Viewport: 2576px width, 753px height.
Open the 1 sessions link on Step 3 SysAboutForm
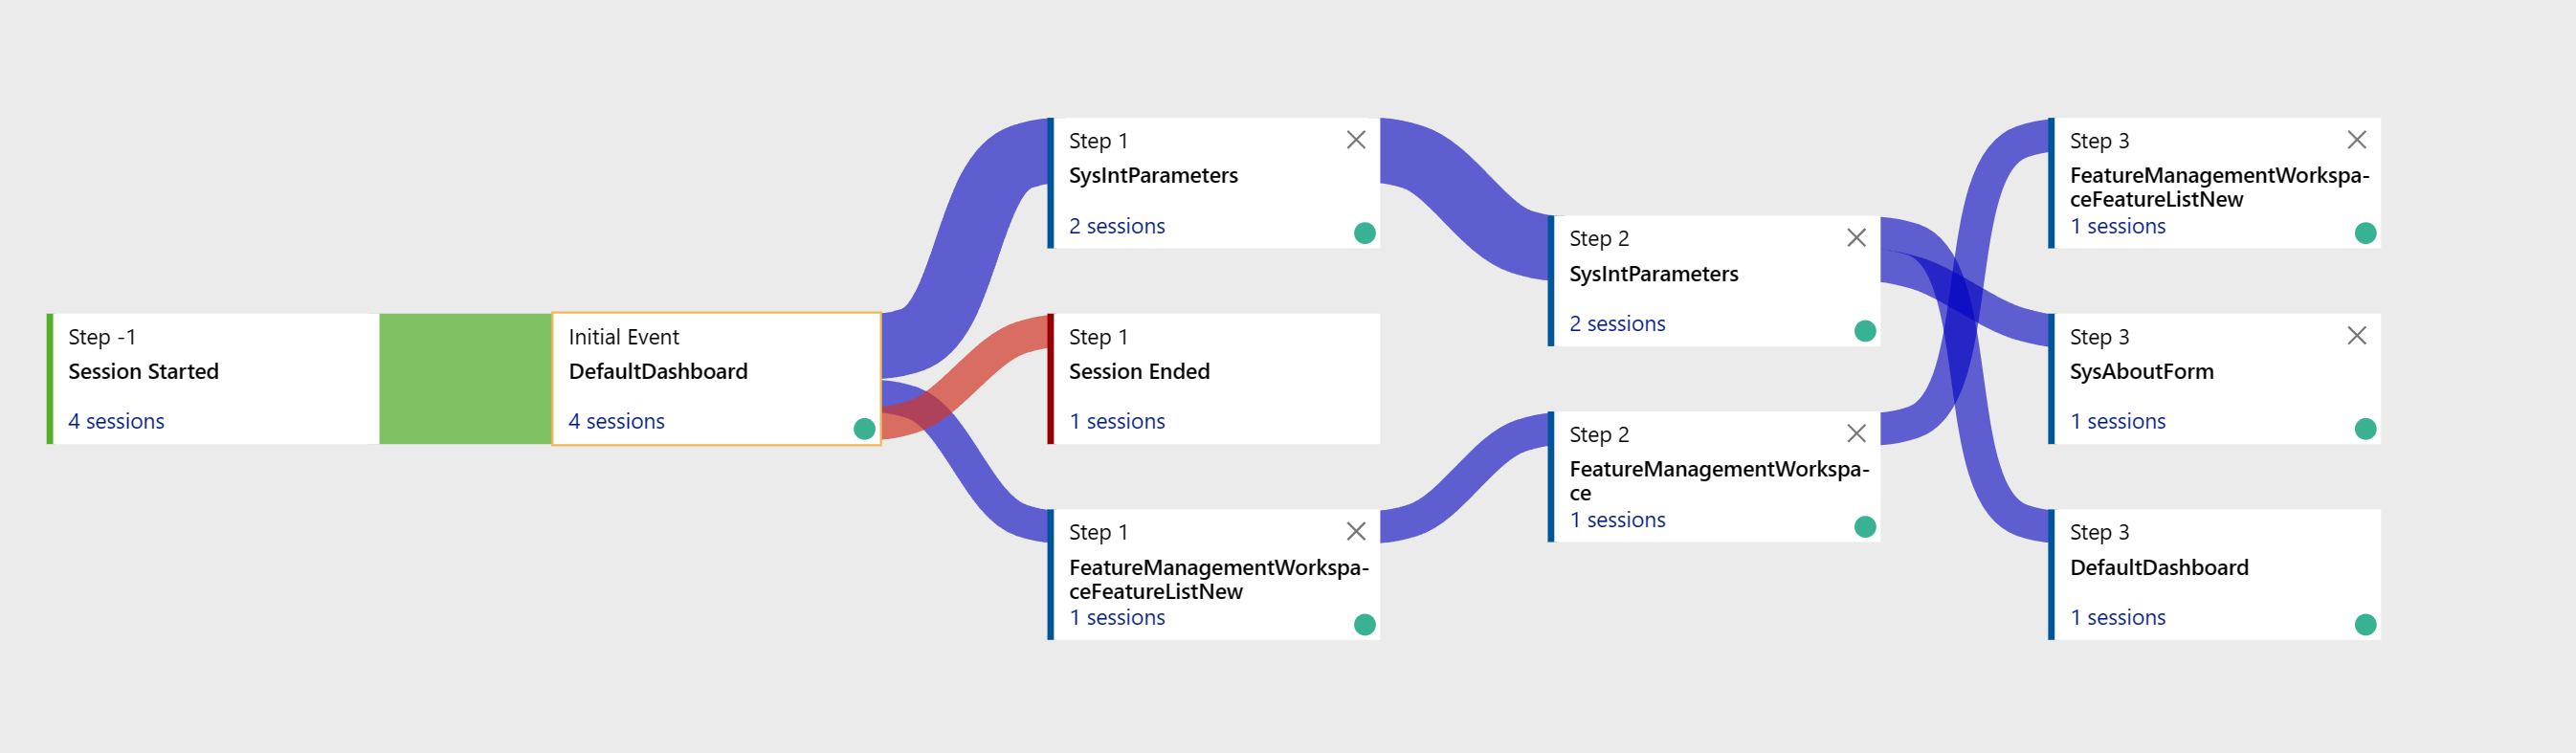tap(2117, 421)
